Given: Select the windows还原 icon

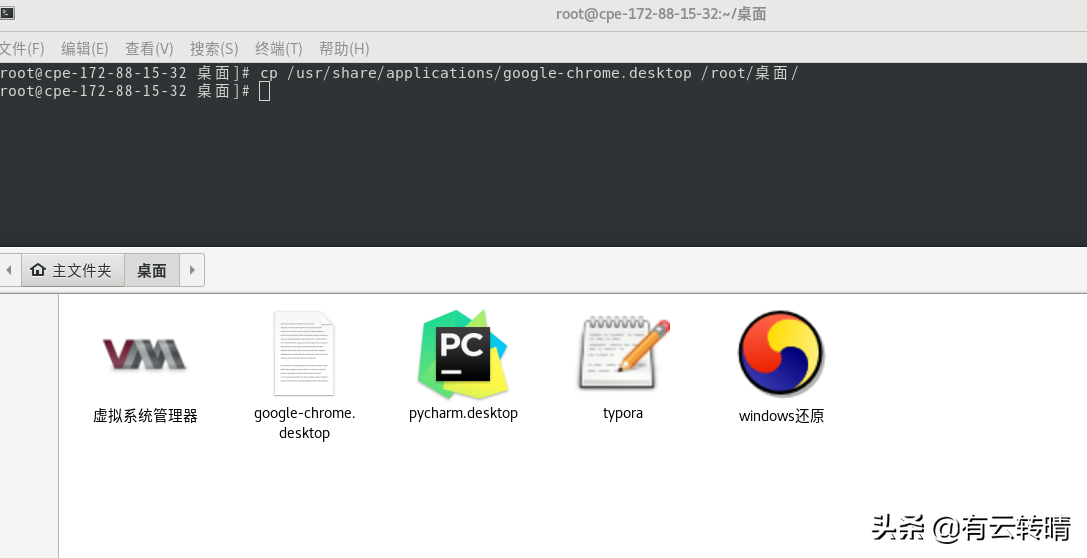Looking at the screenshot, I should [x=781, y=354].
